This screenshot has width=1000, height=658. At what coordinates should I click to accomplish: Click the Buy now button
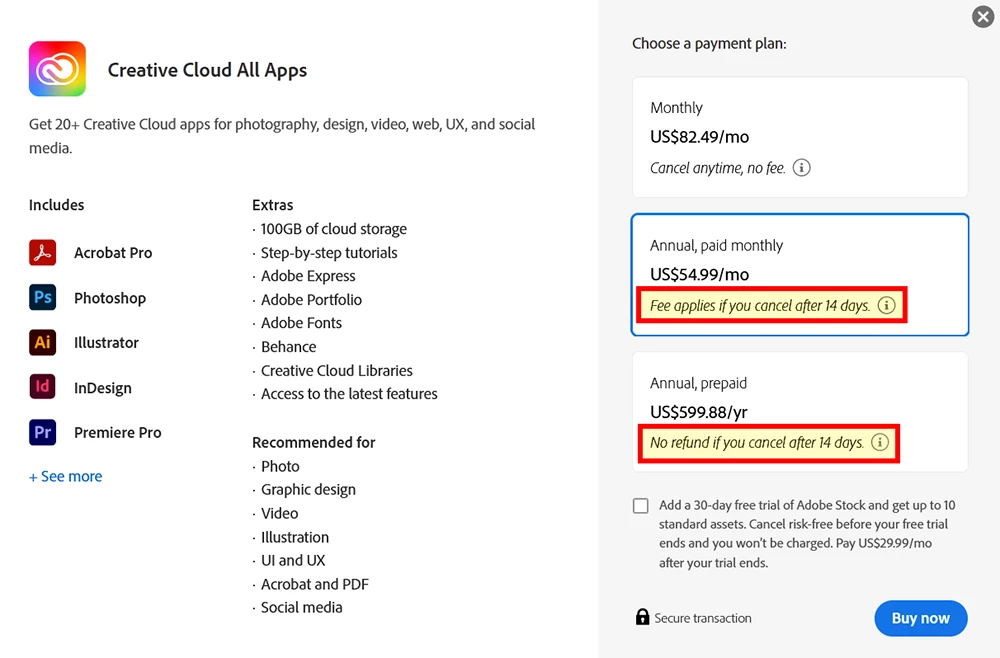(x=921, y=618)
